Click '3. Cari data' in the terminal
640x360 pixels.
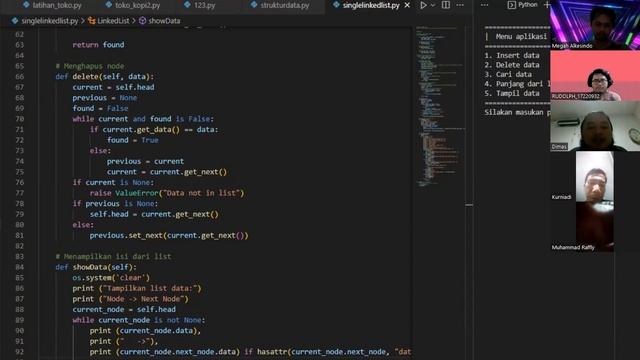click(508, 74)
